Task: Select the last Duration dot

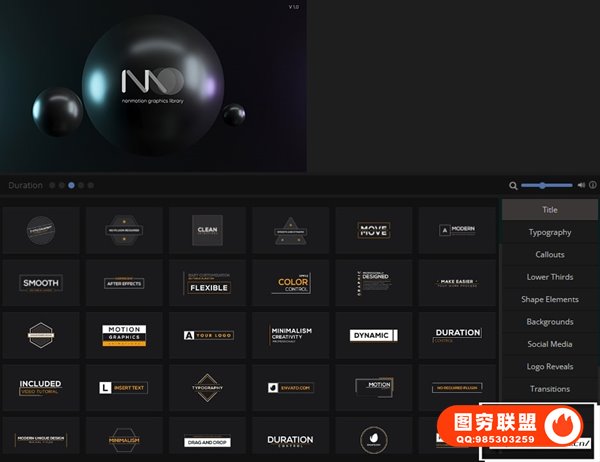Action: (x=91, y=185)
